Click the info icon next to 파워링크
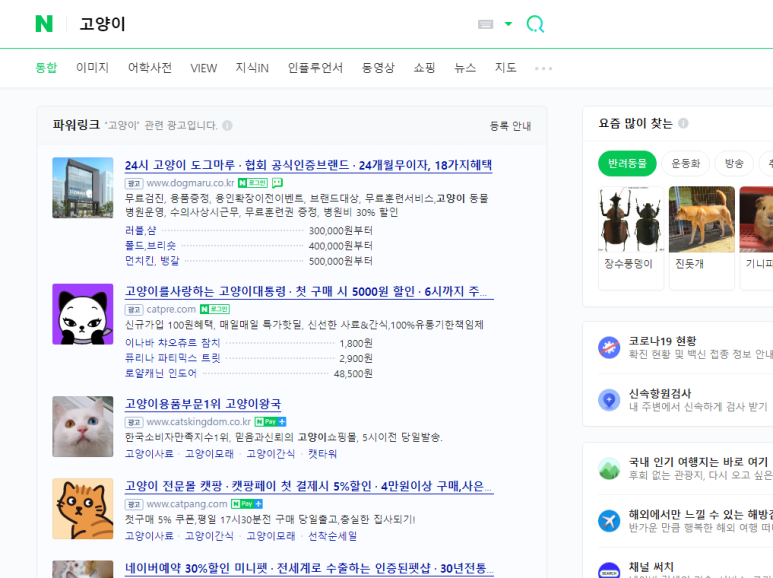773x578 pixels. (227, 125)
